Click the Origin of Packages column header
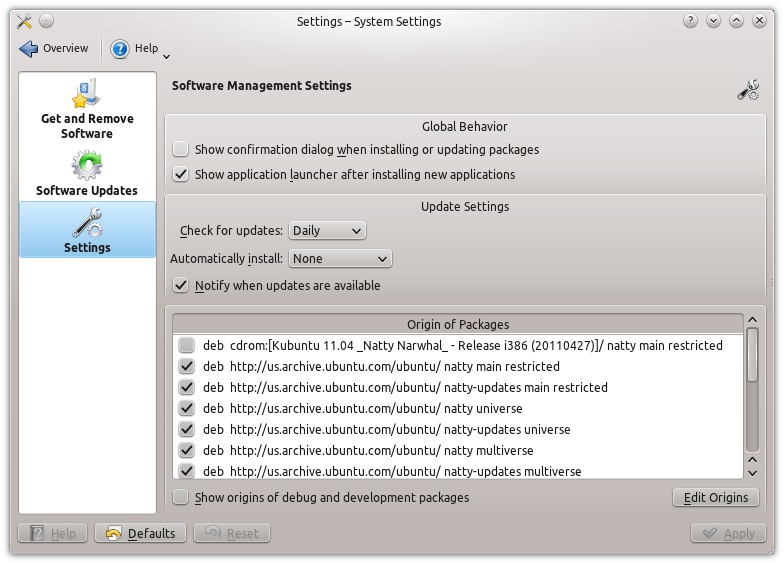Screen dimensions: 784x564 tap(458, 324)
